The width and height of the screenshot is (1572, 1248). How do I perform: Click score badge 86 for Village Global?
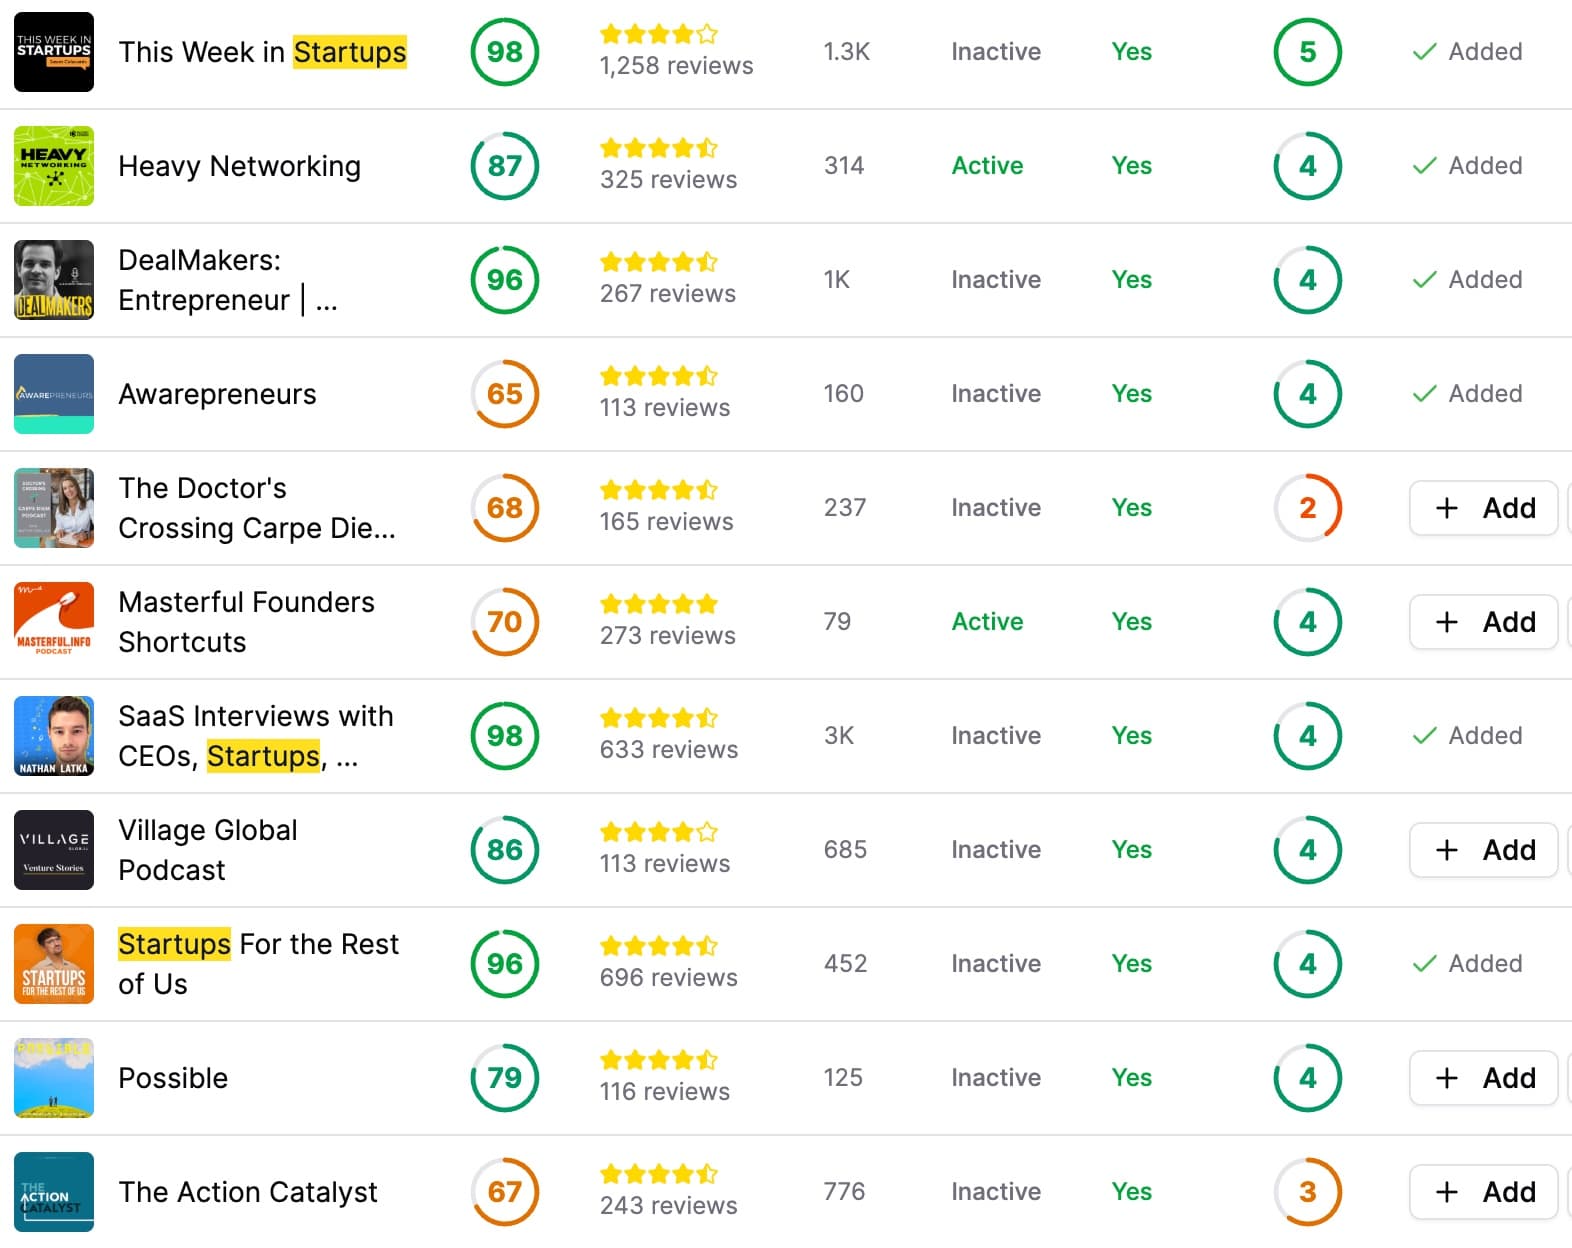tap(505, 850)
